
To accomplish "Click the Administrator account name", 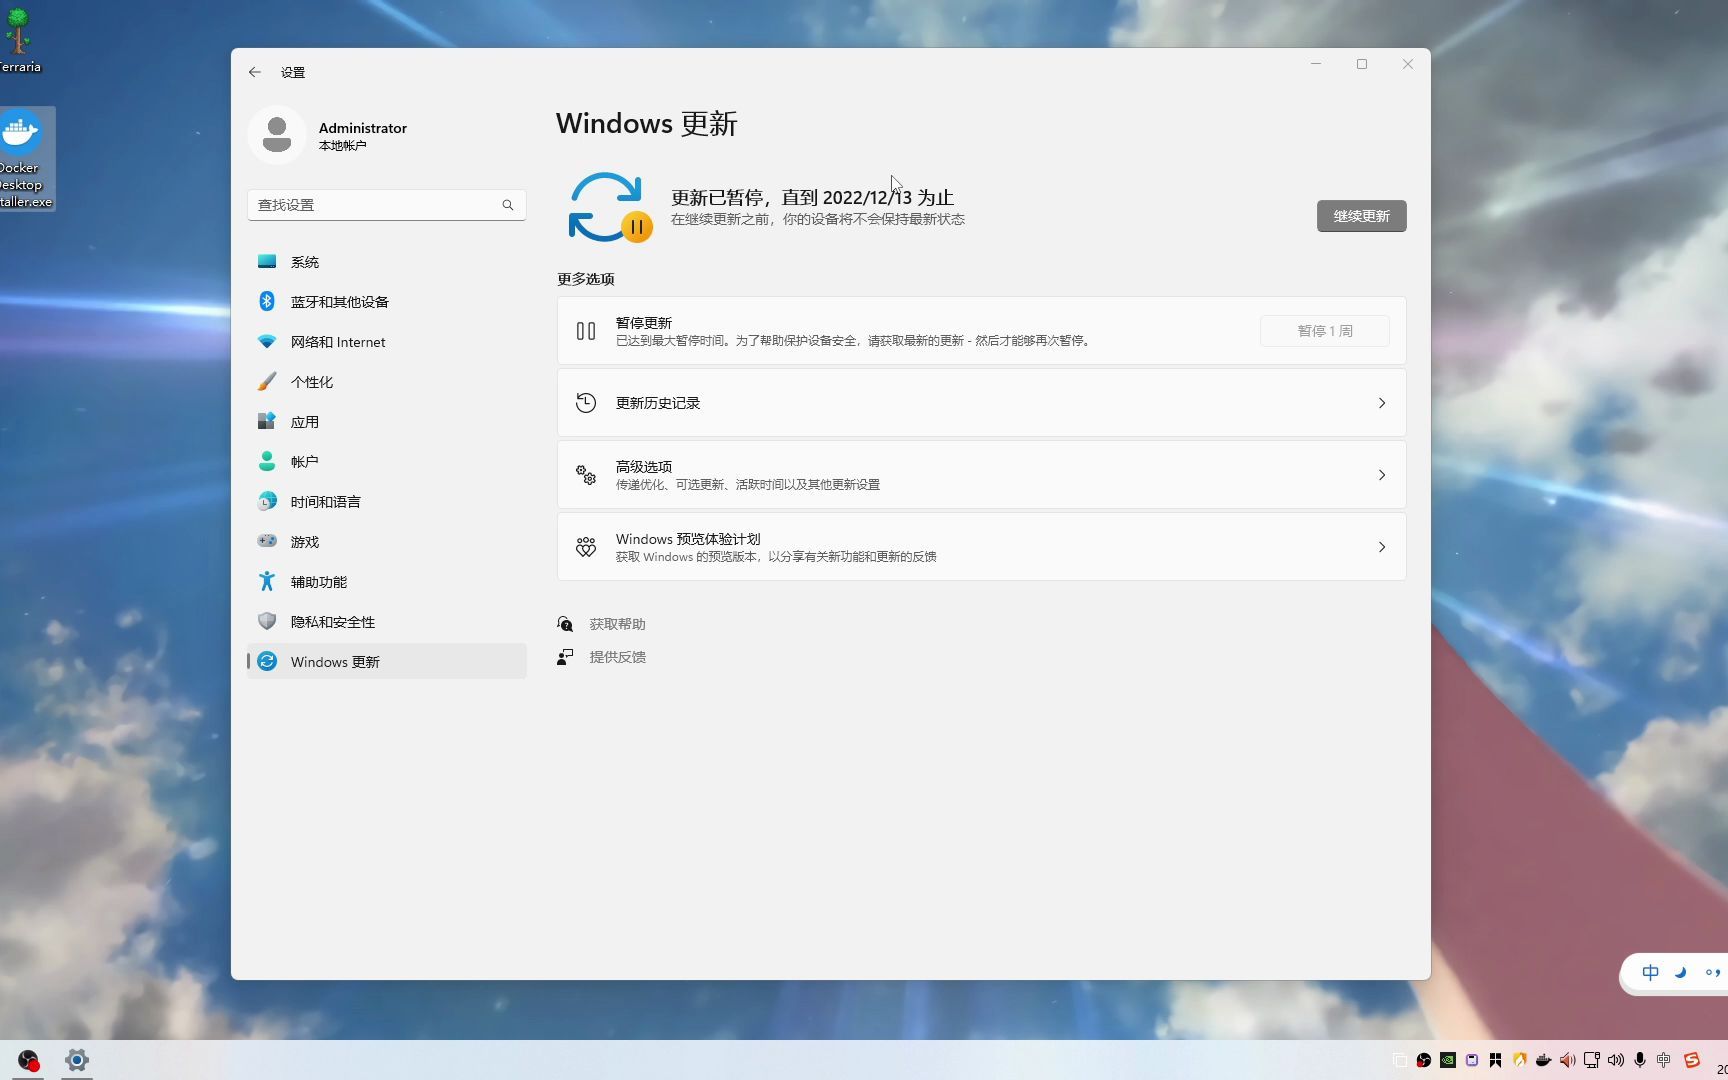I will tap(363, 128).
